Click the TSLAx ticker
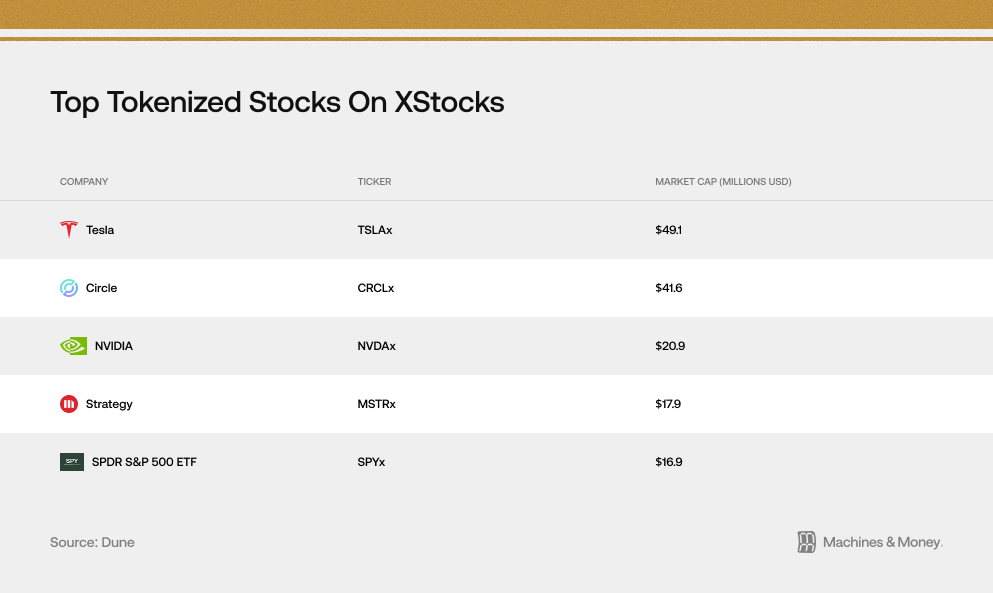Viewport: 993px width, 593px height. tap(375, 230)
